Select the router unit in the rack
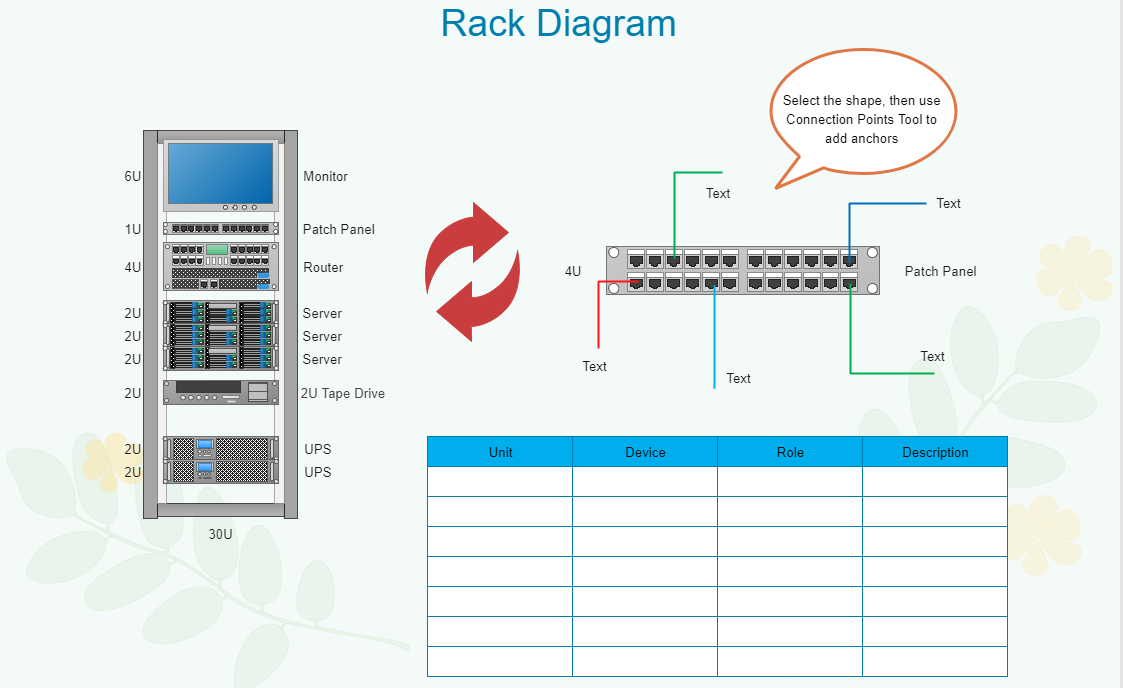Screen dimensions: 1123x688 point(220,266)
